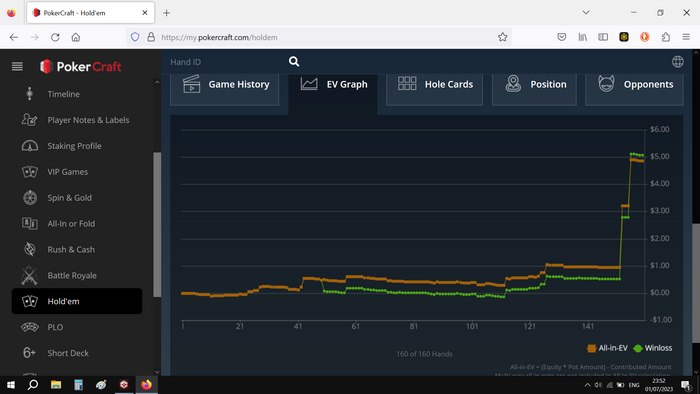Open Calculator from the taskbar
700x394 pixels.
click(79, 385)
